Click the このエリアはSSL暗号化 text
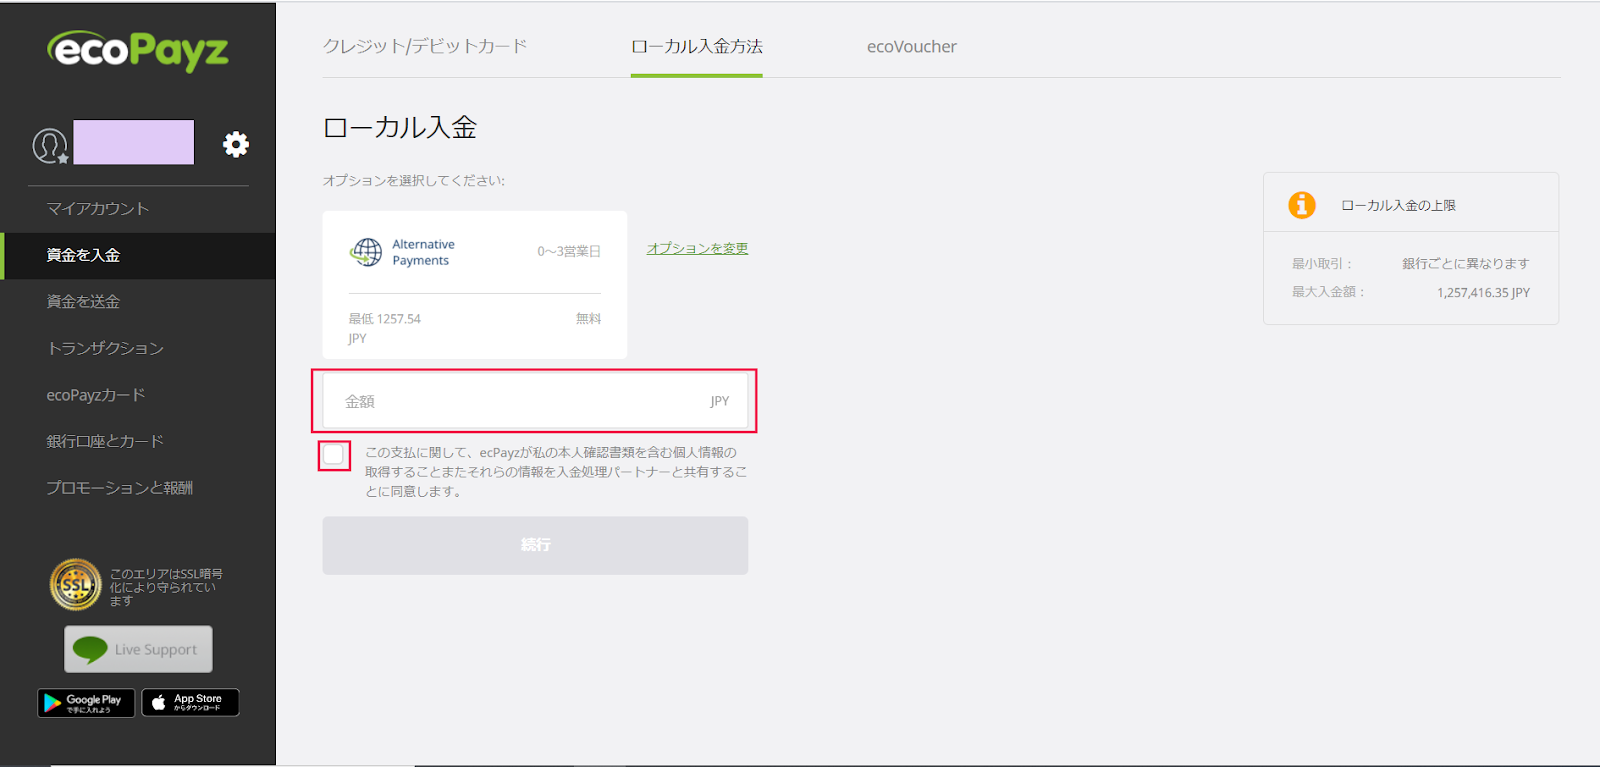 click(x=166, y=587)
